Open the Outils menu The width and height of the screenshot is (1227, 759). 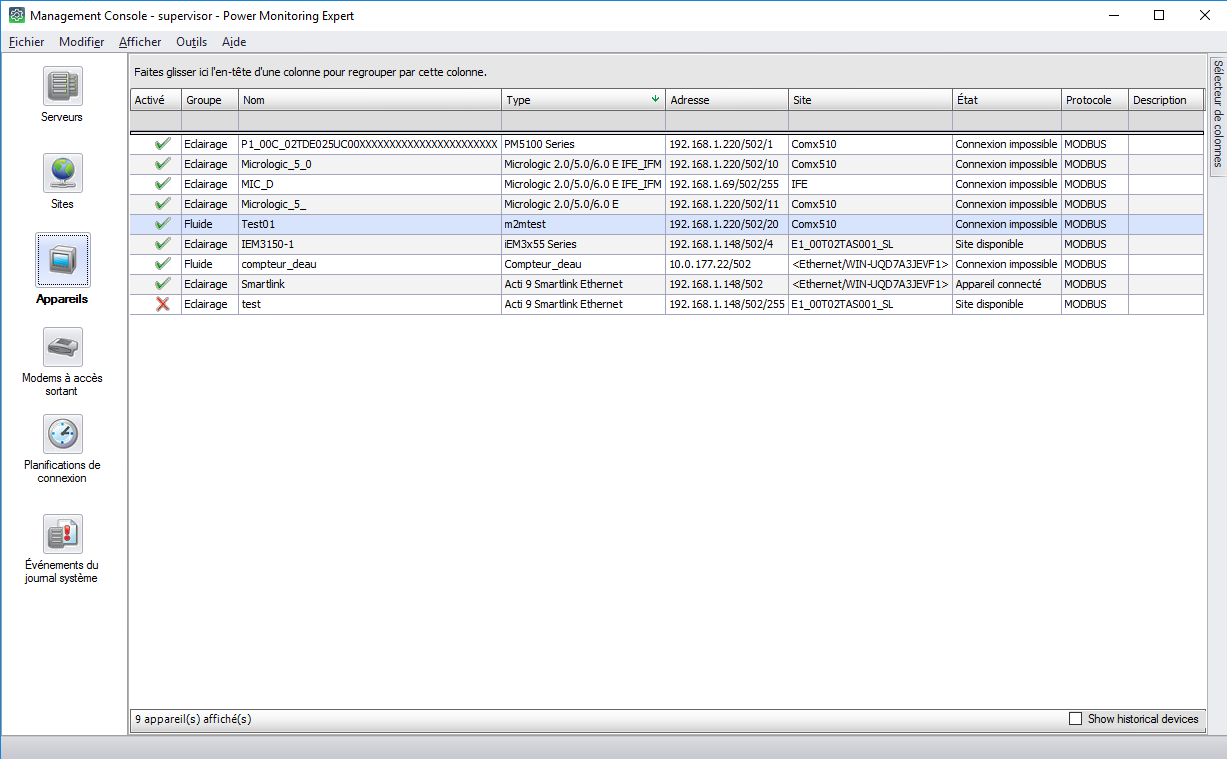click(191, 42)
